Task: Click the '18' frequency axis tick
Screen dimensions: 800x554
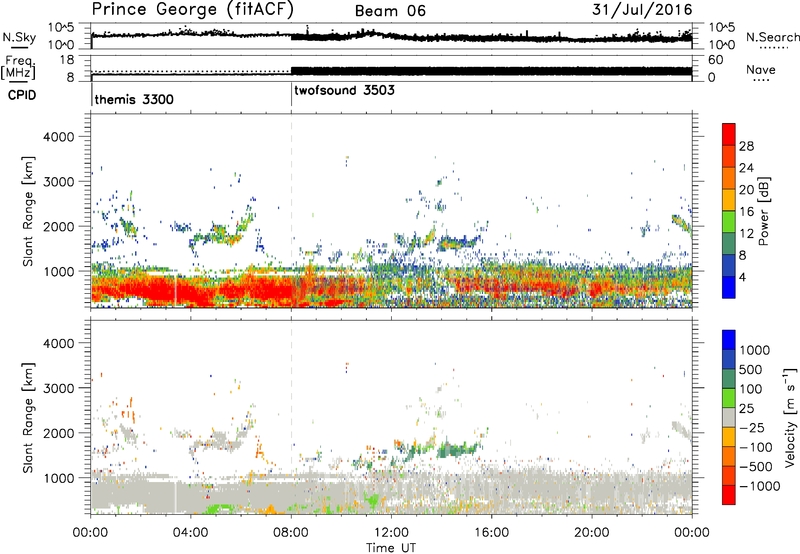Action: click(x=66, y=60)
